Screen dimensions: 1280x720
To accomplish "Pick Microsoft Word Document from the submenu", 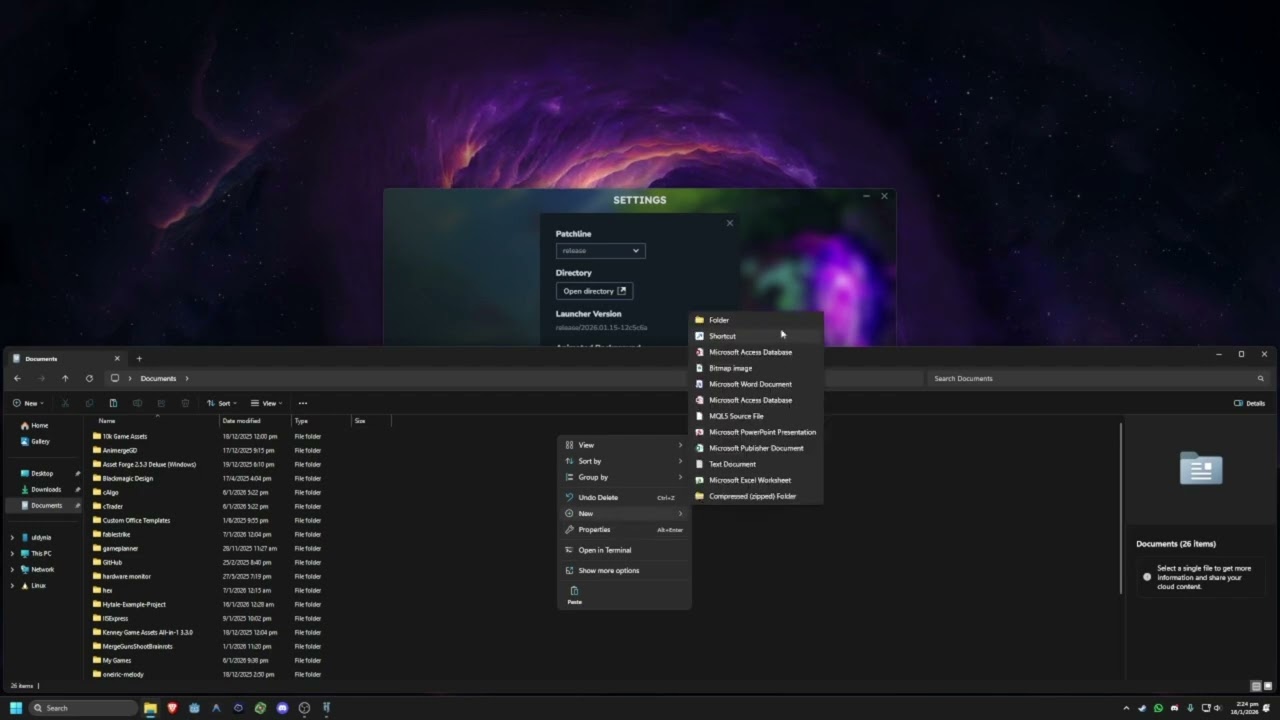I will pos(756,384).
